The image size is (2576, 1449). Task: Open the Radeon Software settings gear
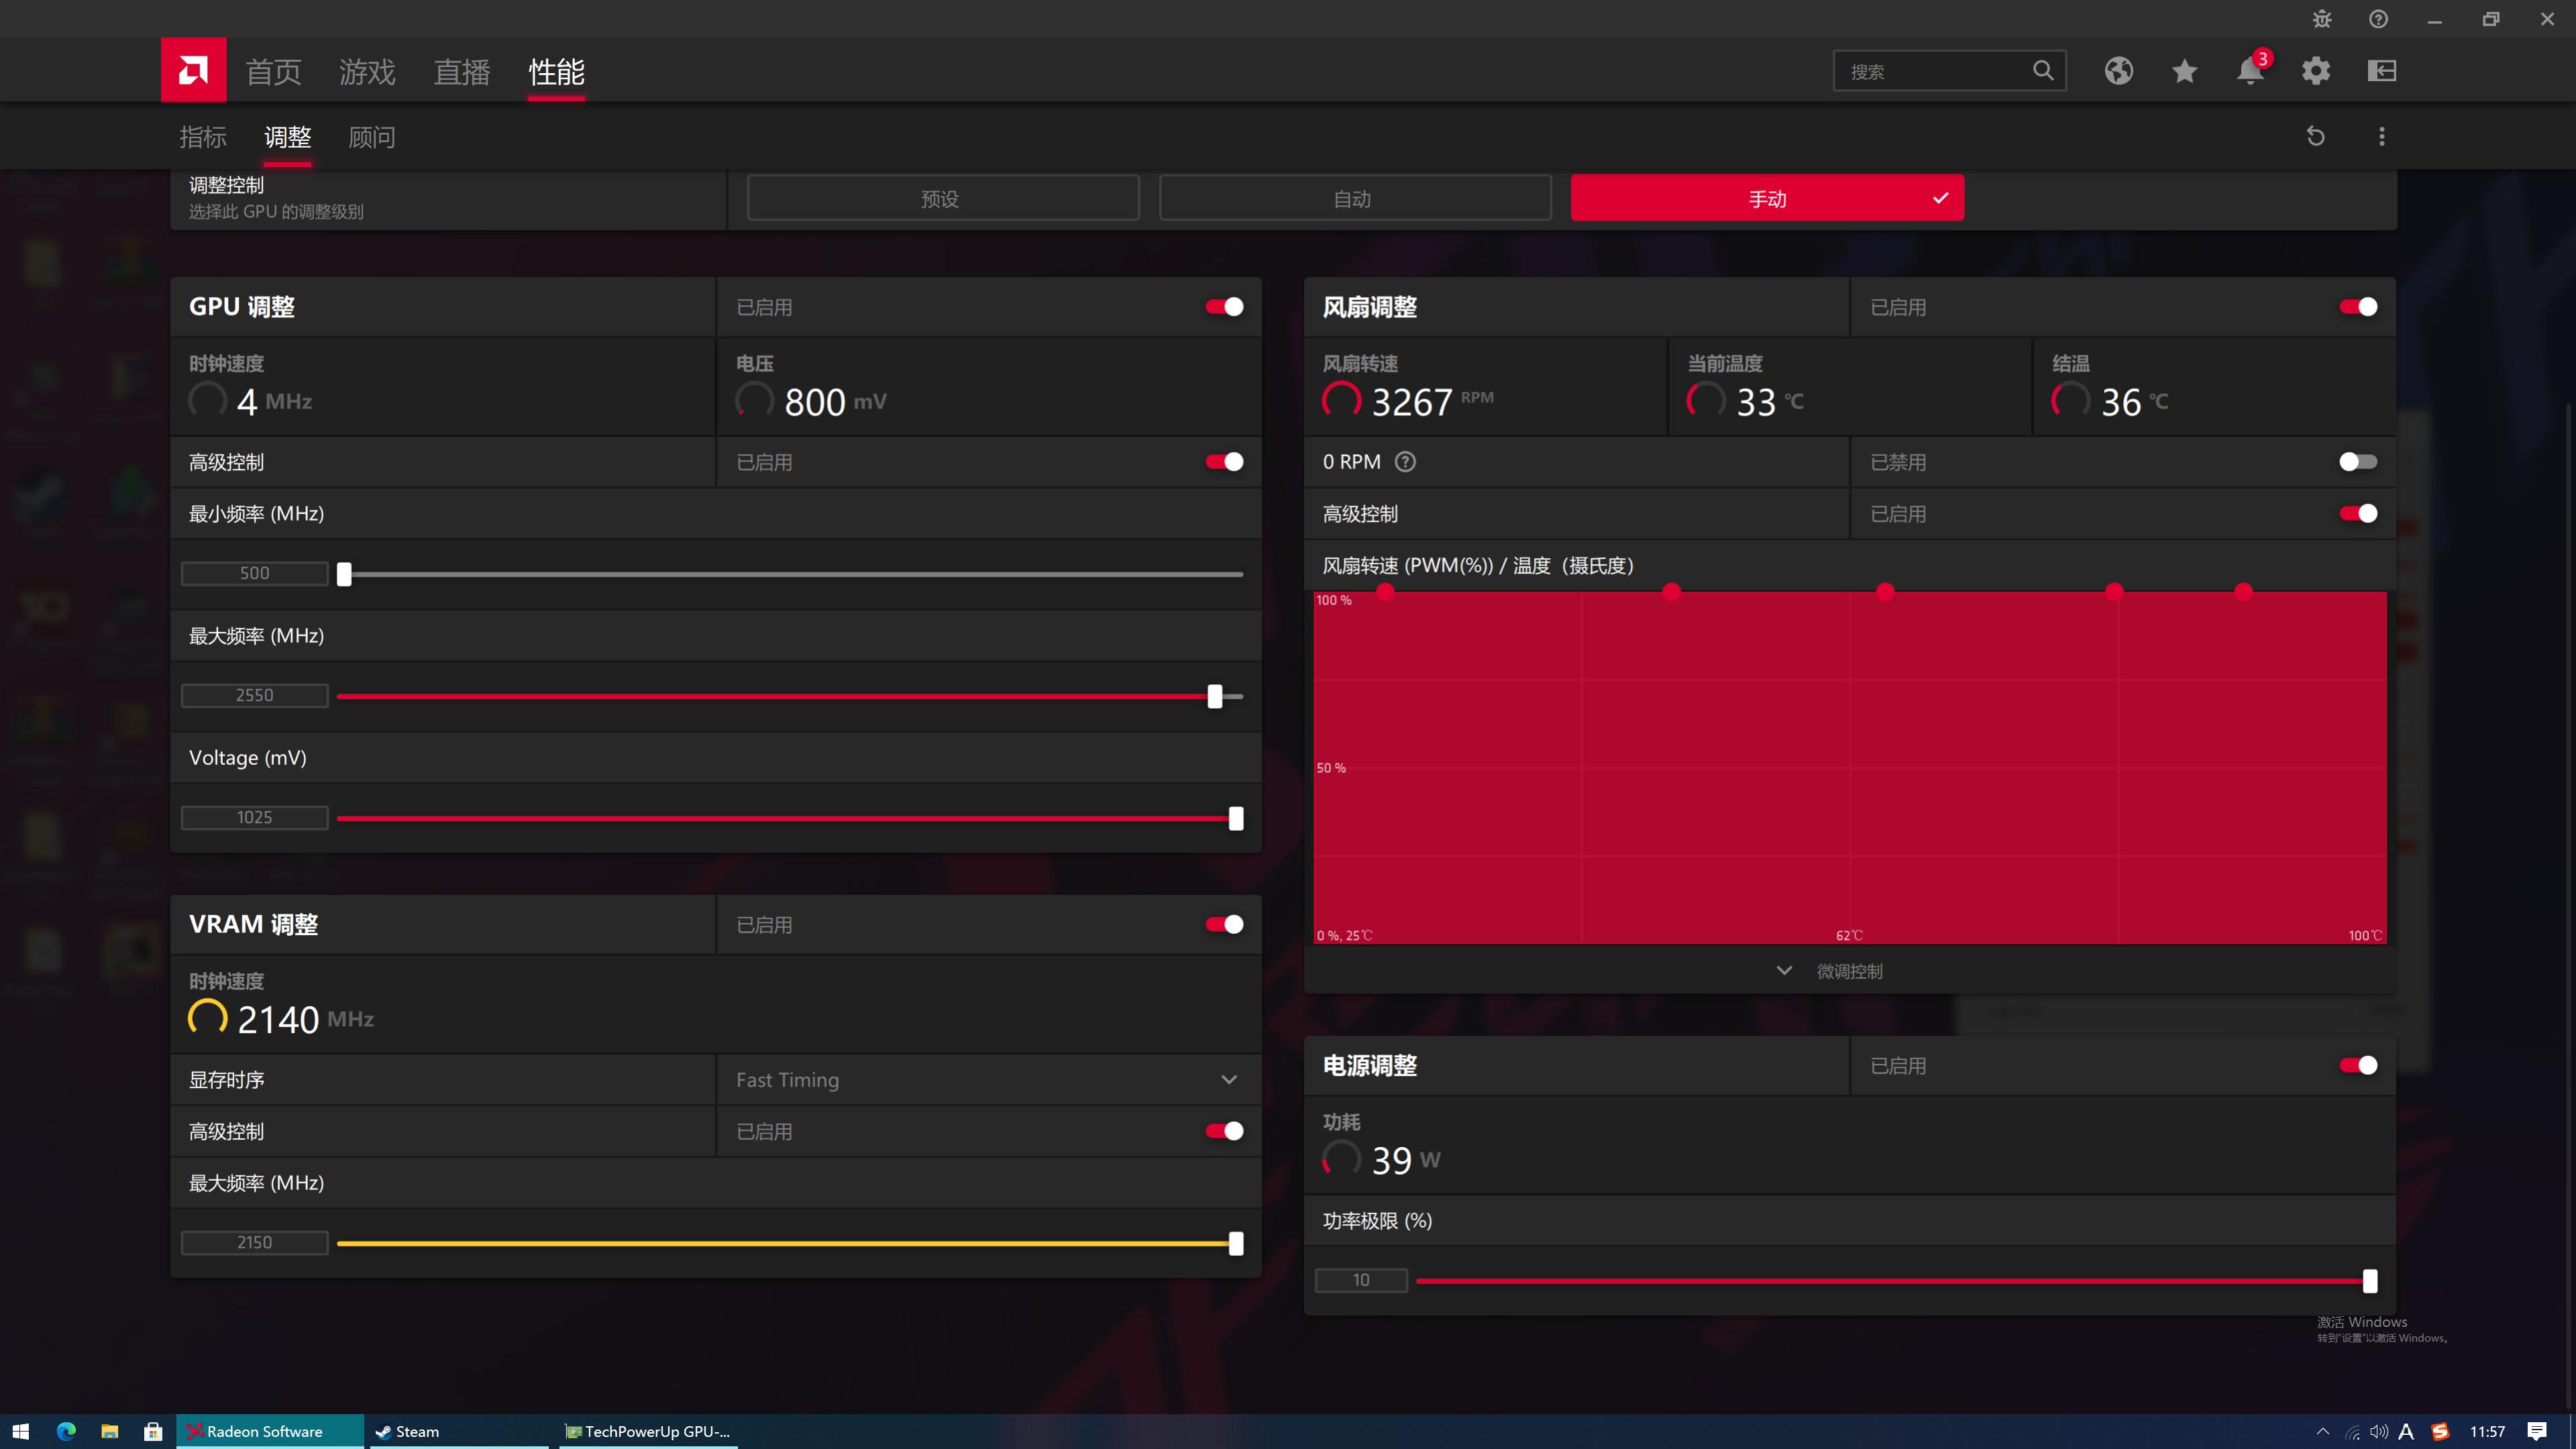click(2316, 70)
